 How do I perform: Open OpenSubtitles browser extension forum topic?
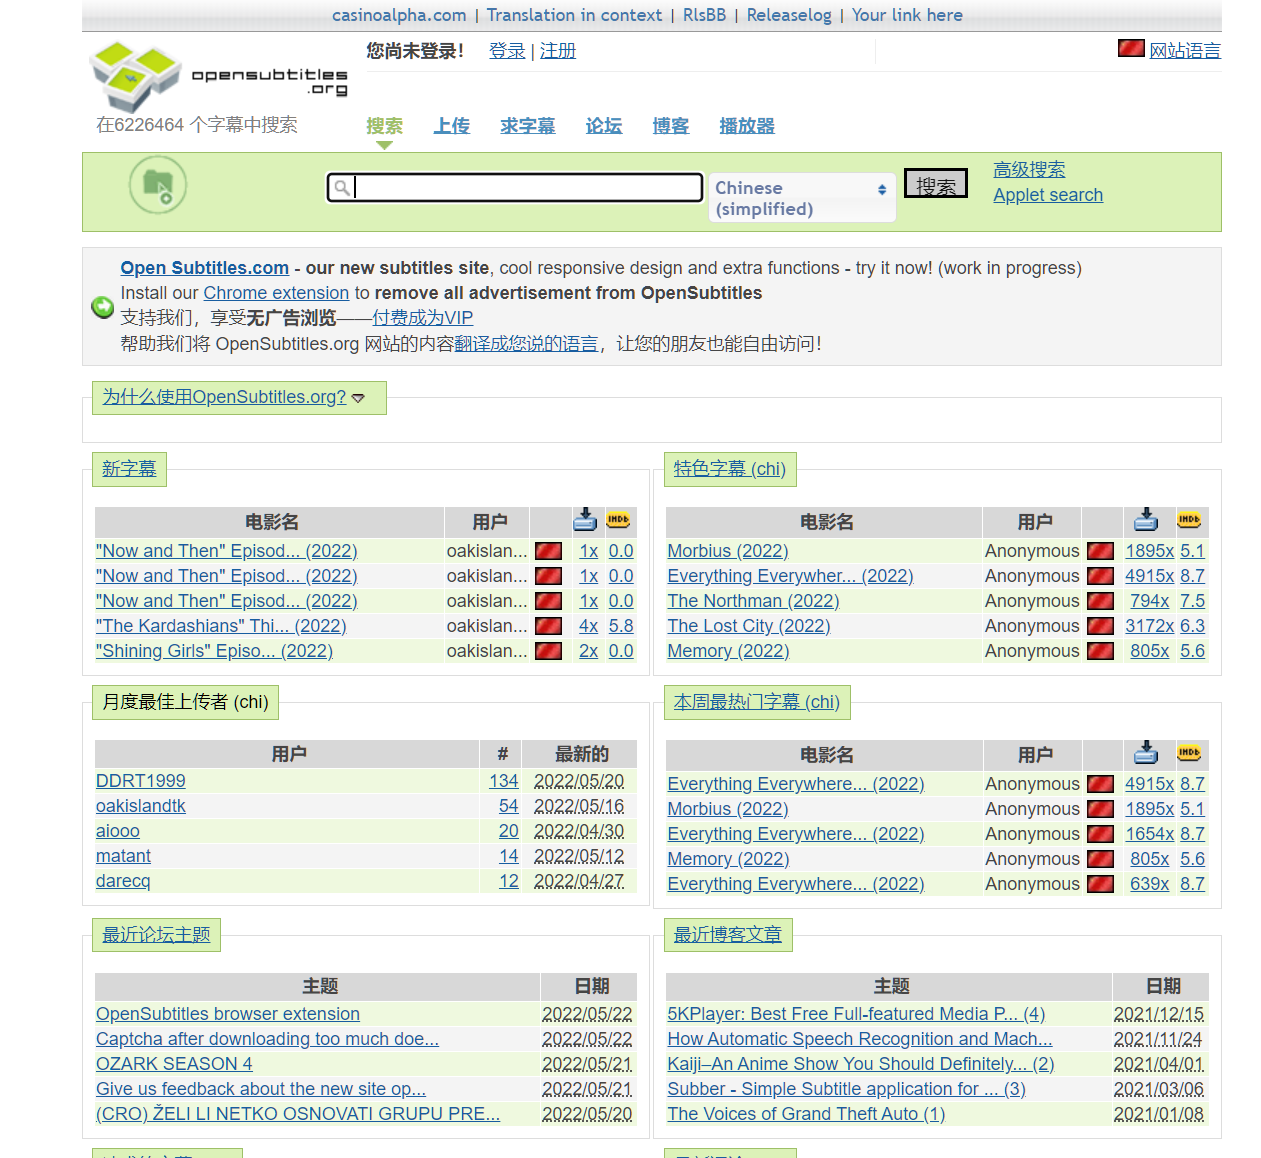[228, 1014]
